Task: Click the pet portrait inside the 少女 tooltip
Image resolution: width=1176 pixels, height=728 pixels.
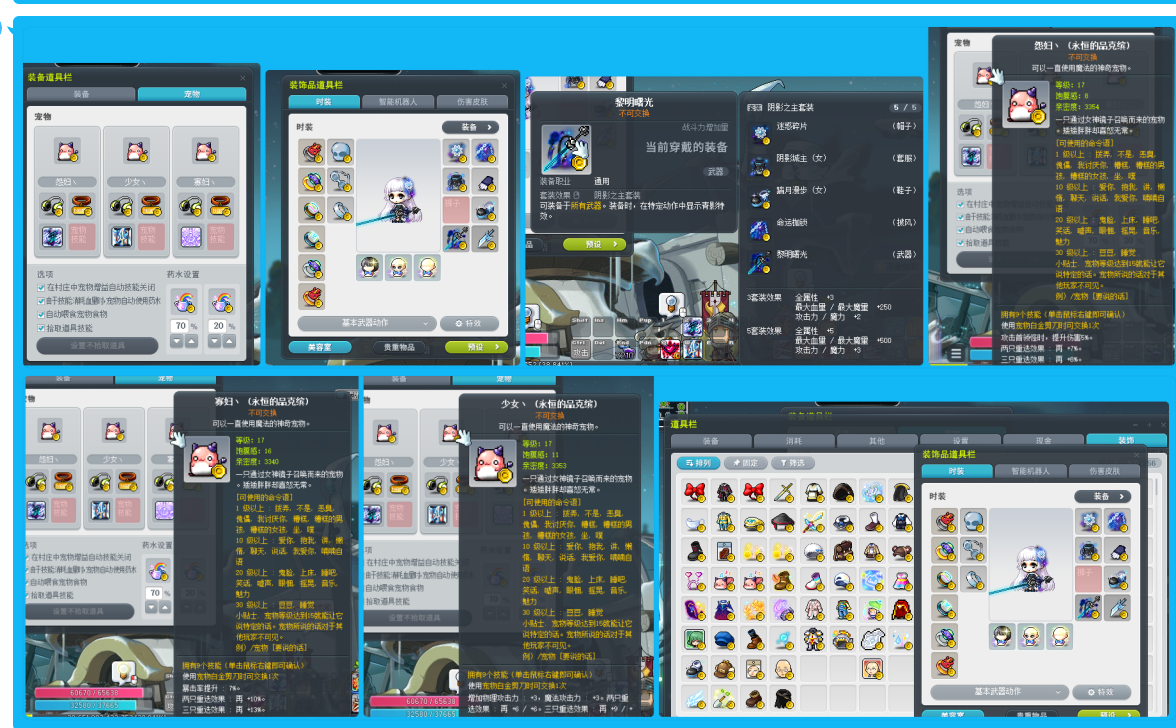Action: [493, 461]
